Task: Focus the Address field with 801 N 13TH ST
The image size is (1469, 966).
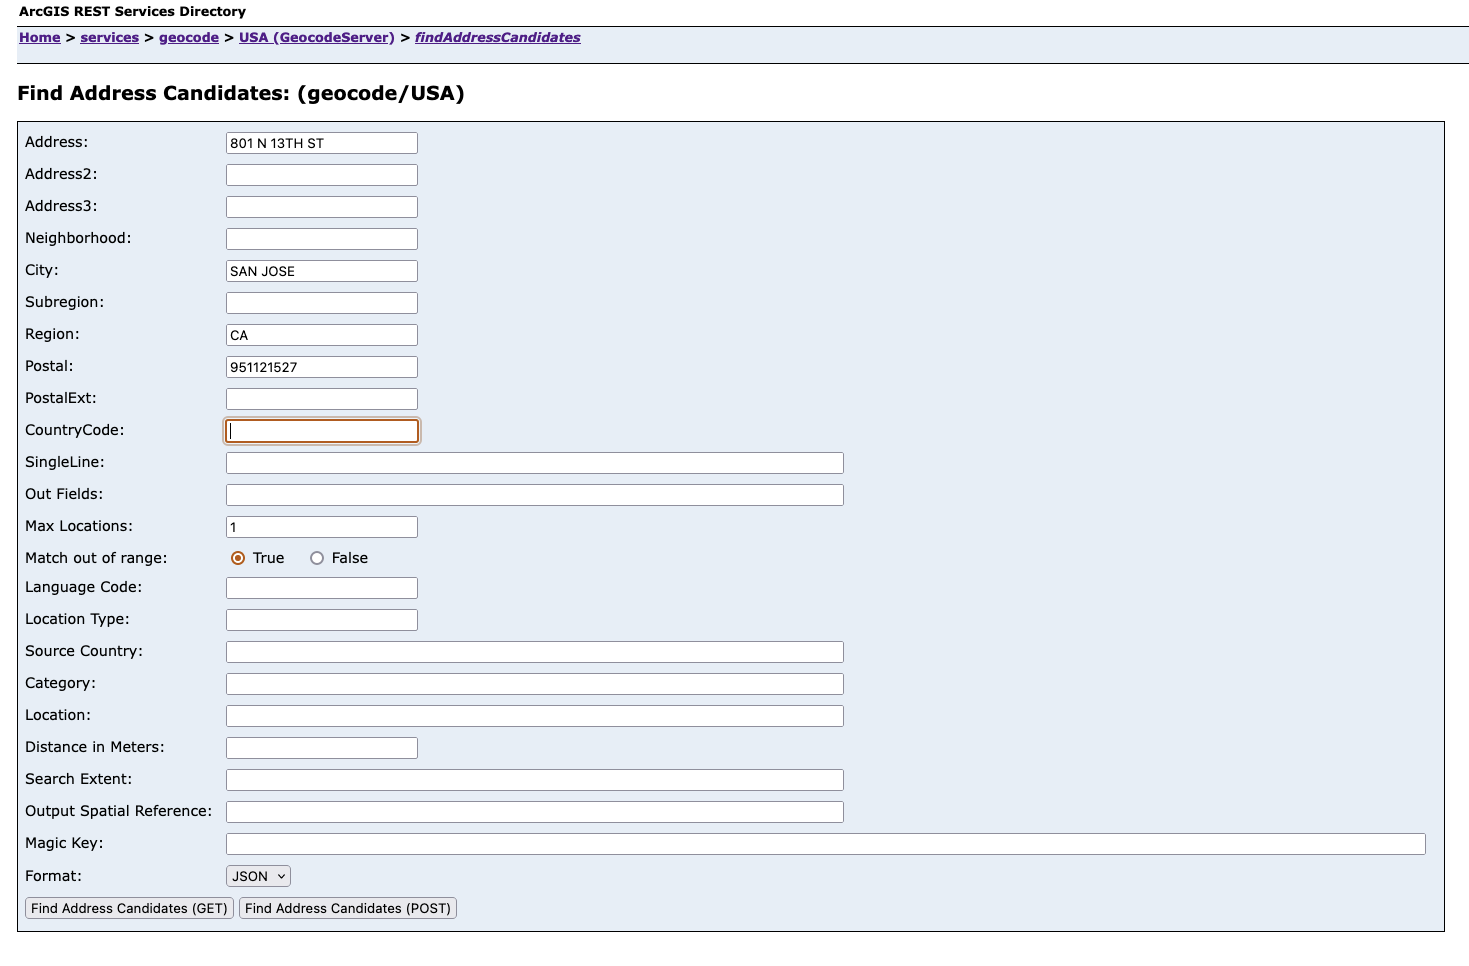Action: 321,143
